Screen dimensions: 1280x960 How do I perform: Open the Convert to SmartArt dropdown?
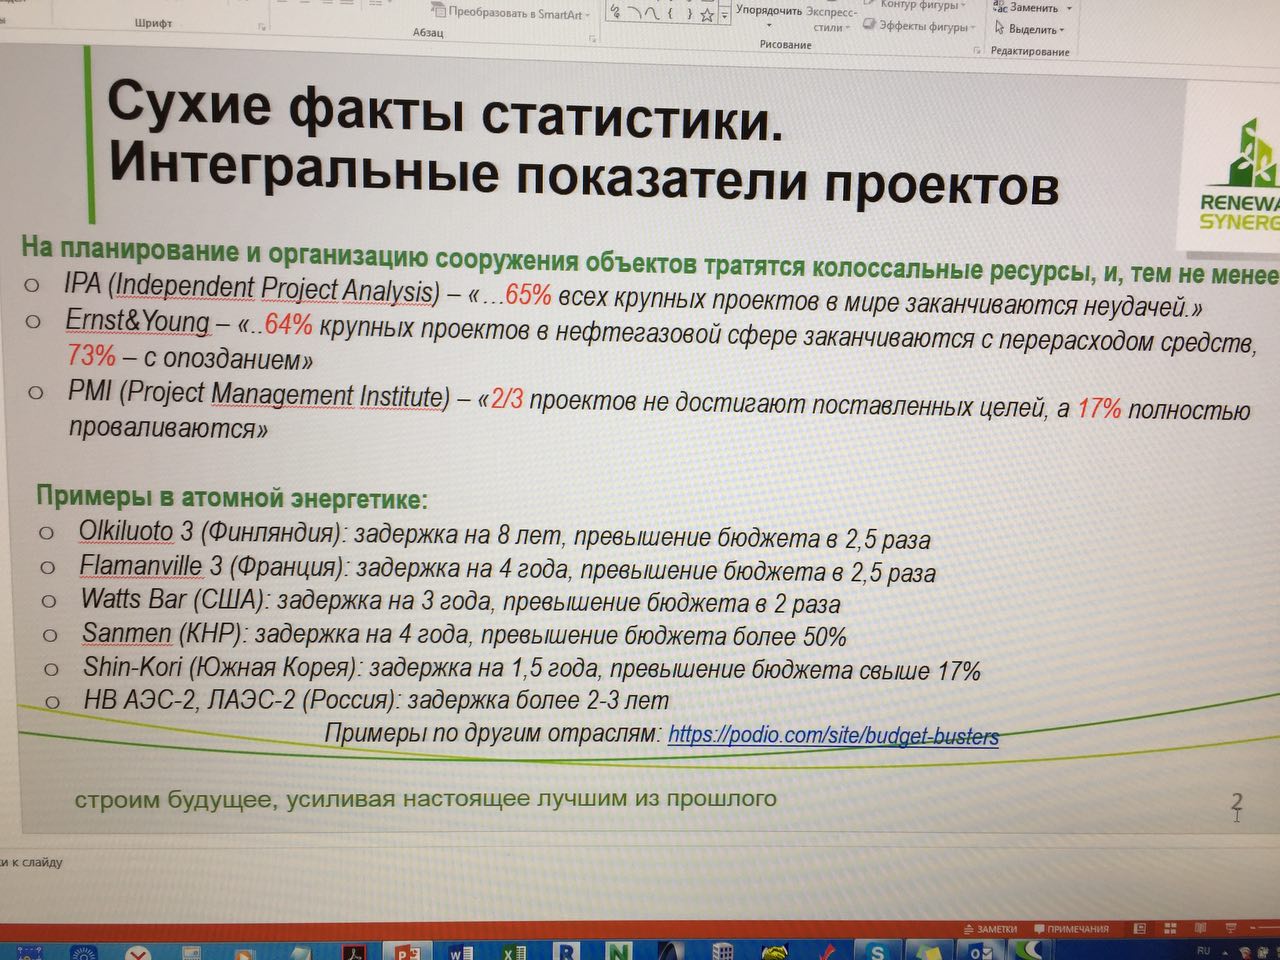pyautogui.click(x=512, y=12)
